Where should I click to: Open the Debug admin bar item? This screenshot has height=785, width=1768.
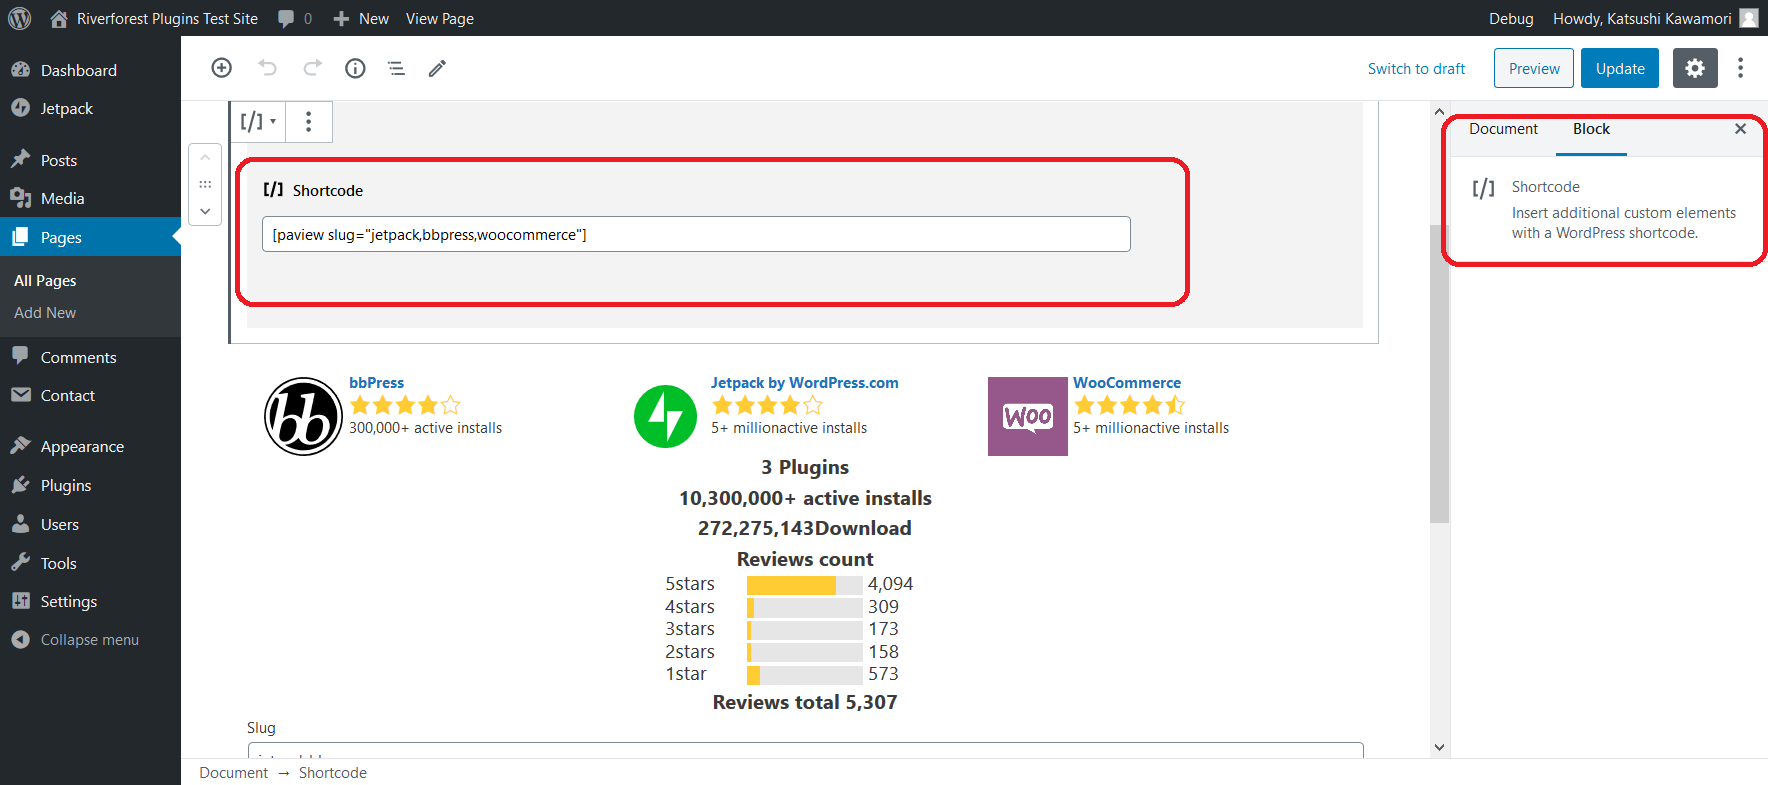click(x=1511, y=18)
